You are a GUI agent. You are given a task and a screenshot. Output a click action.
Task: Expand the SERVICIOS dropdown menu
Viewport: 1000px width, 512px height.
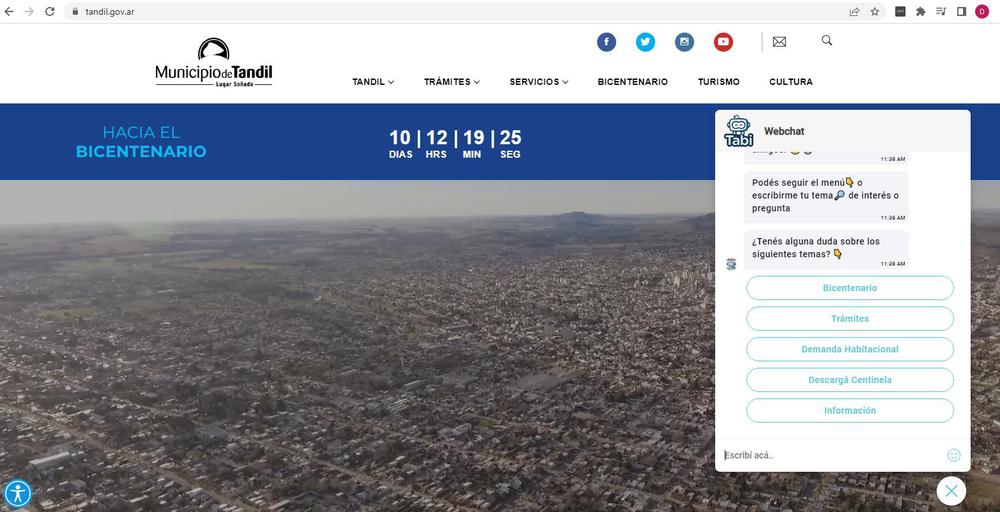[539, 82]
